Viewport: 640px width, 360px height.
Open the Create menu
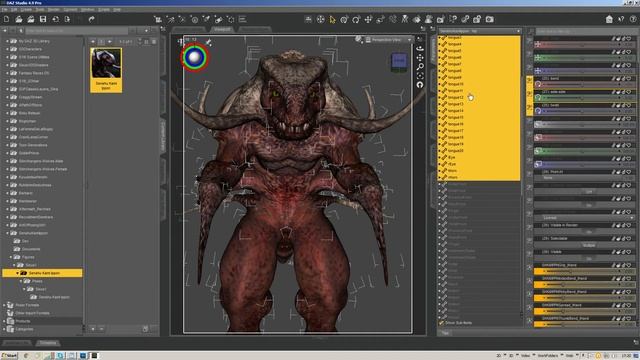pyautogui.click(x=26, y=9)
